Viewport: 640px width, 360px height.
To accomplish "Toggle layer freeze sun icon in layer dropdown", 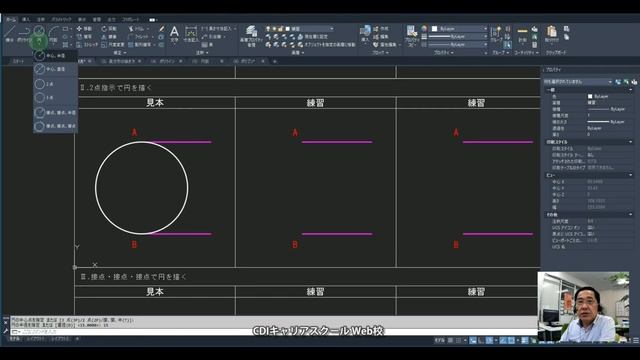I will [x=274, y=29].
